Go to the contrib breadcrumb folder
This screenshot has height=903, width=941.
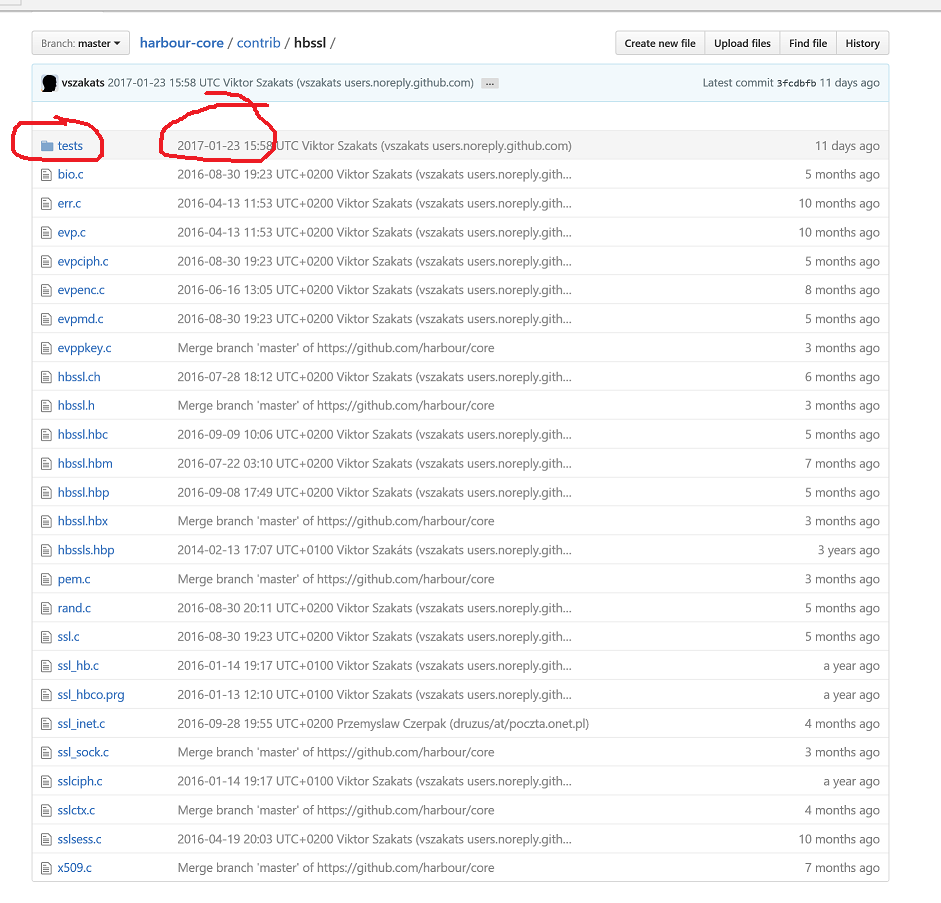pos(258,43)
